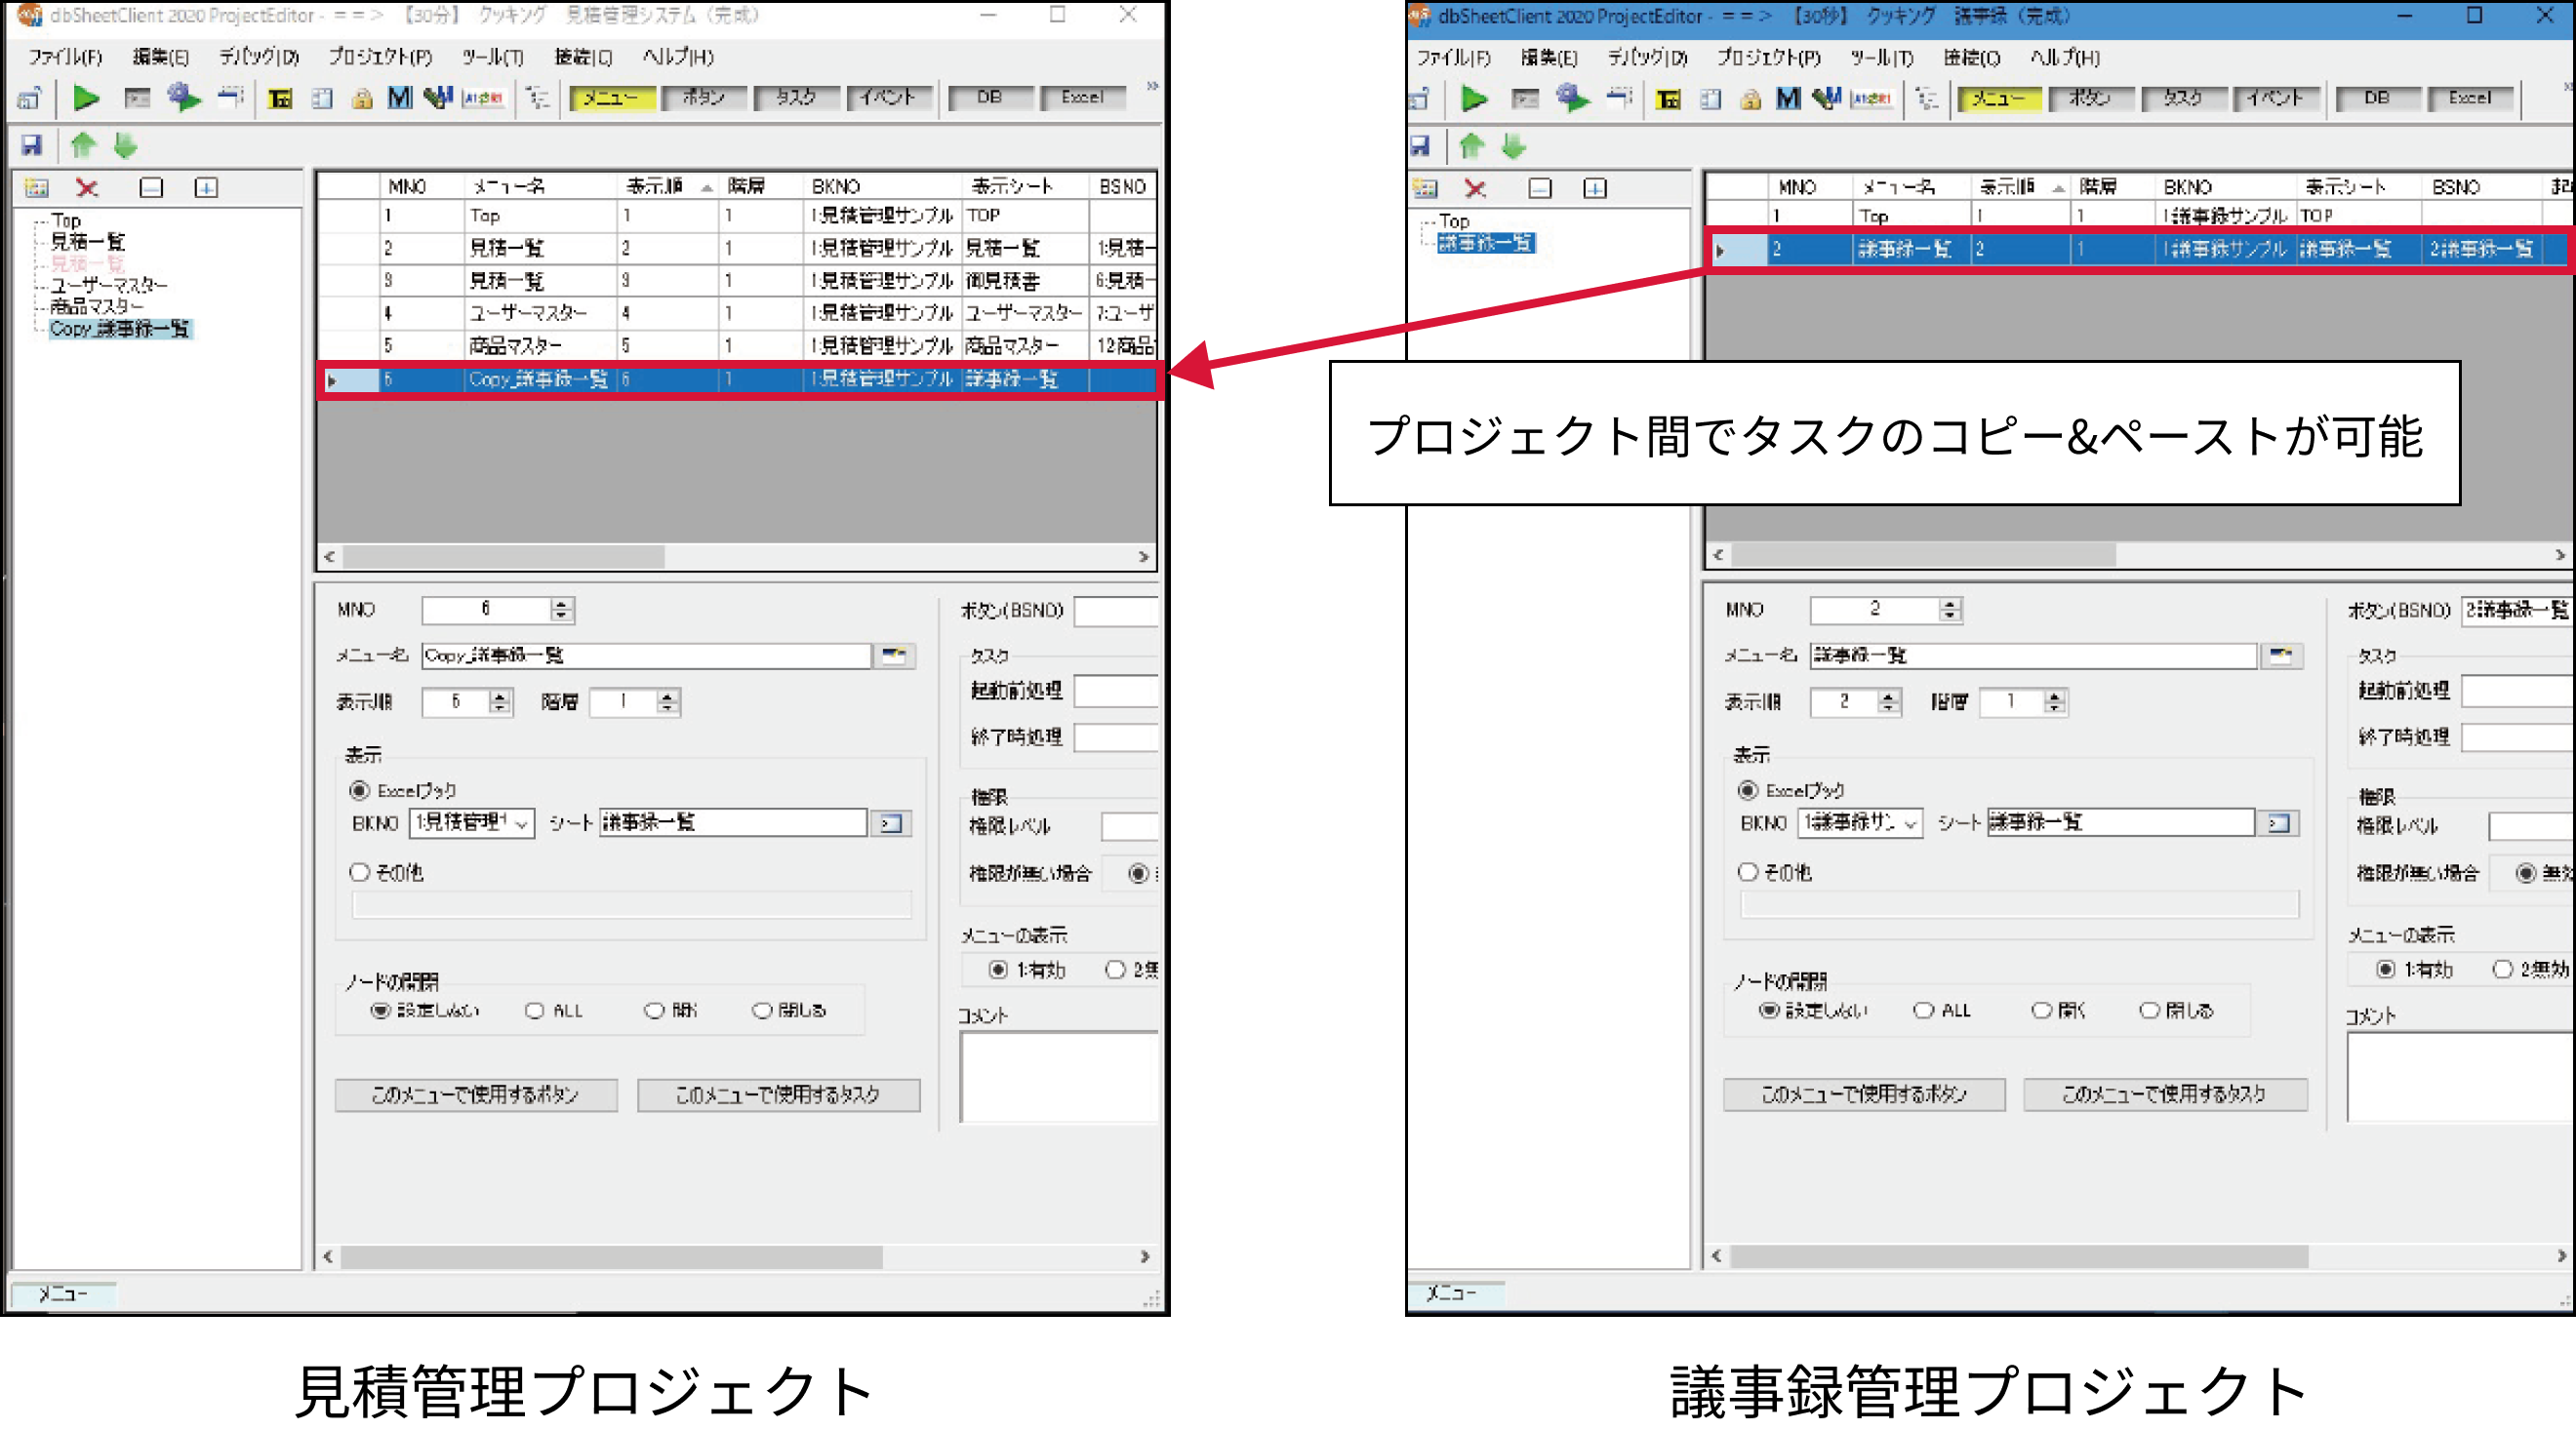The width and height of the screenshot is (2576, 1431).
Task: Select その他 radio in left window
Action: pyautogui.click(x=359, y=872)
